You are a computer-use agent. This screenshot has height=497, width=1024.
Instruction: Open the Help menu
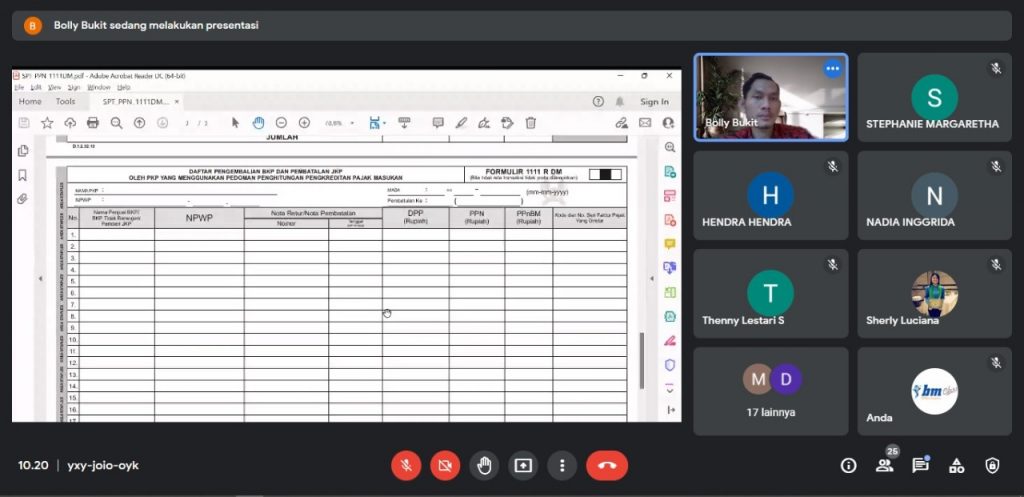(x=124, y=87)
